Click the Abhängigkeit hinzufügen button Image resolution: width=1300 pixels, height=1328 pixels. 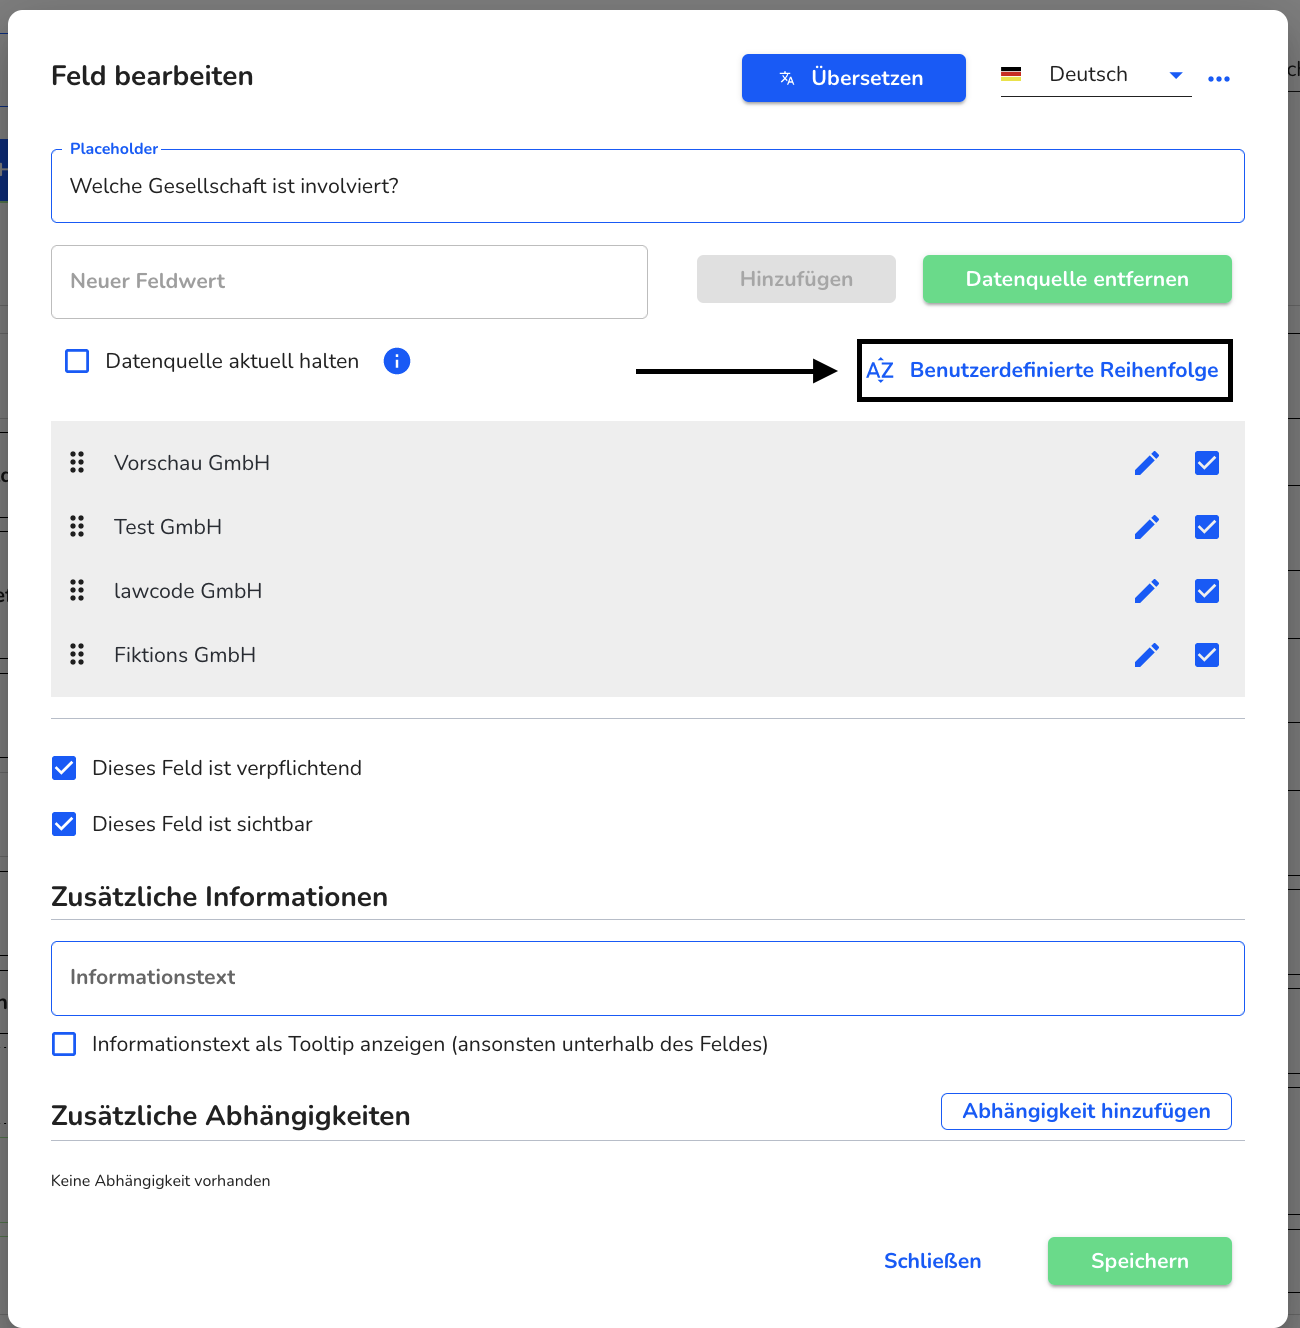tap(1086, 1111)
